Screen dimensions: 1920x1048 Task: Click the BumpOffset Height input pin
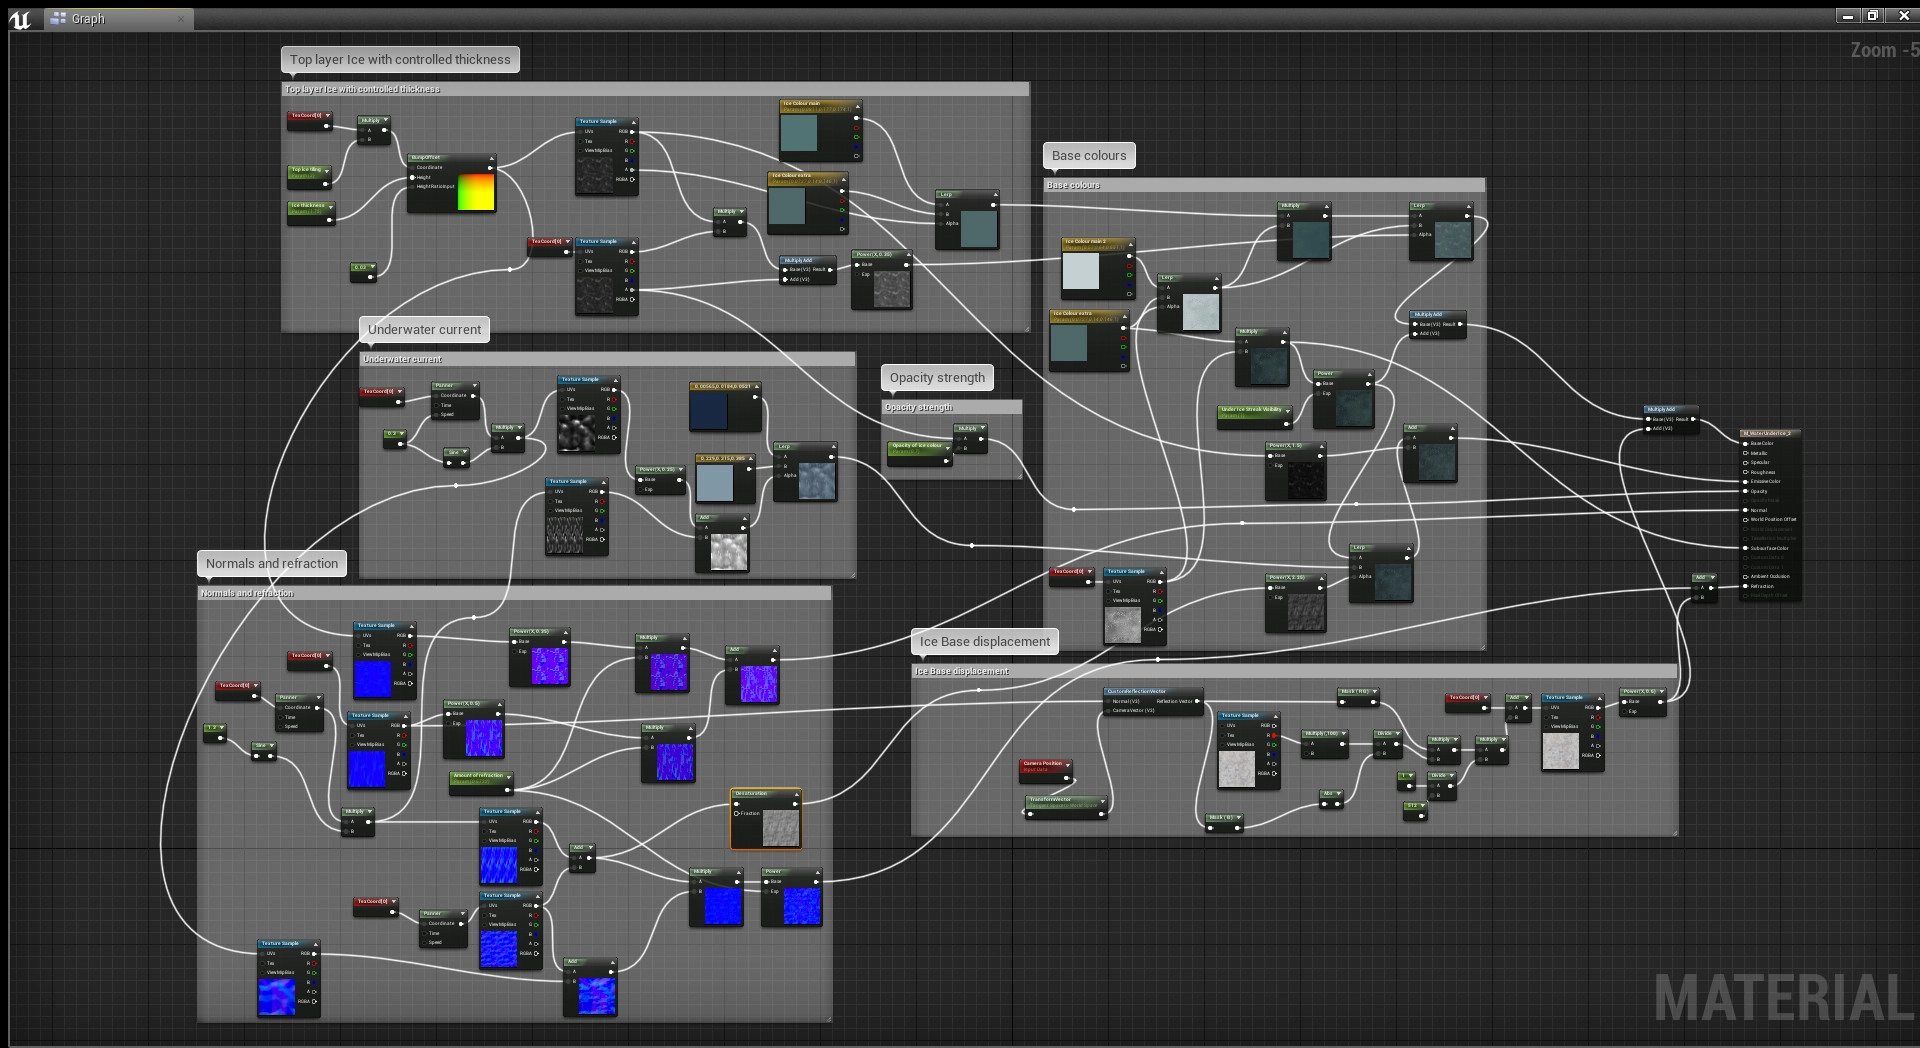[x=413, y=177]
